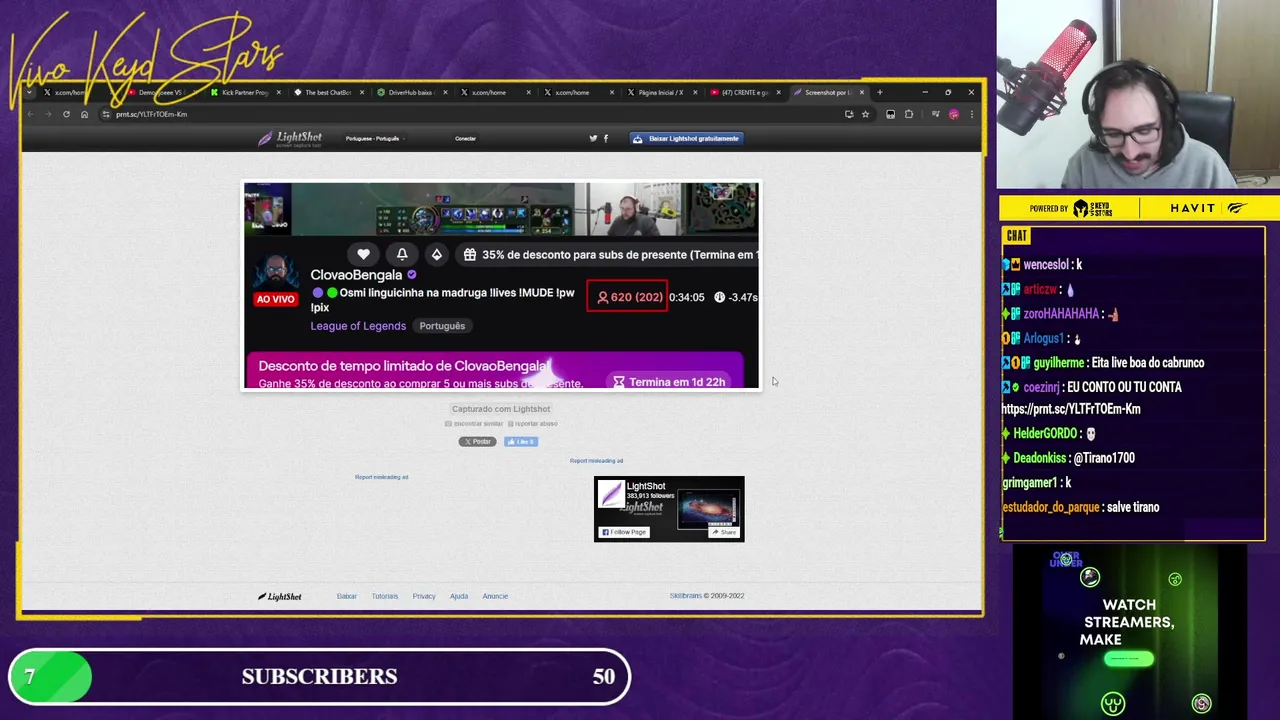Click the prnt.sc link in stream chat
1280x720 pixels.
pyautogui.click(x=1070, y=409)
